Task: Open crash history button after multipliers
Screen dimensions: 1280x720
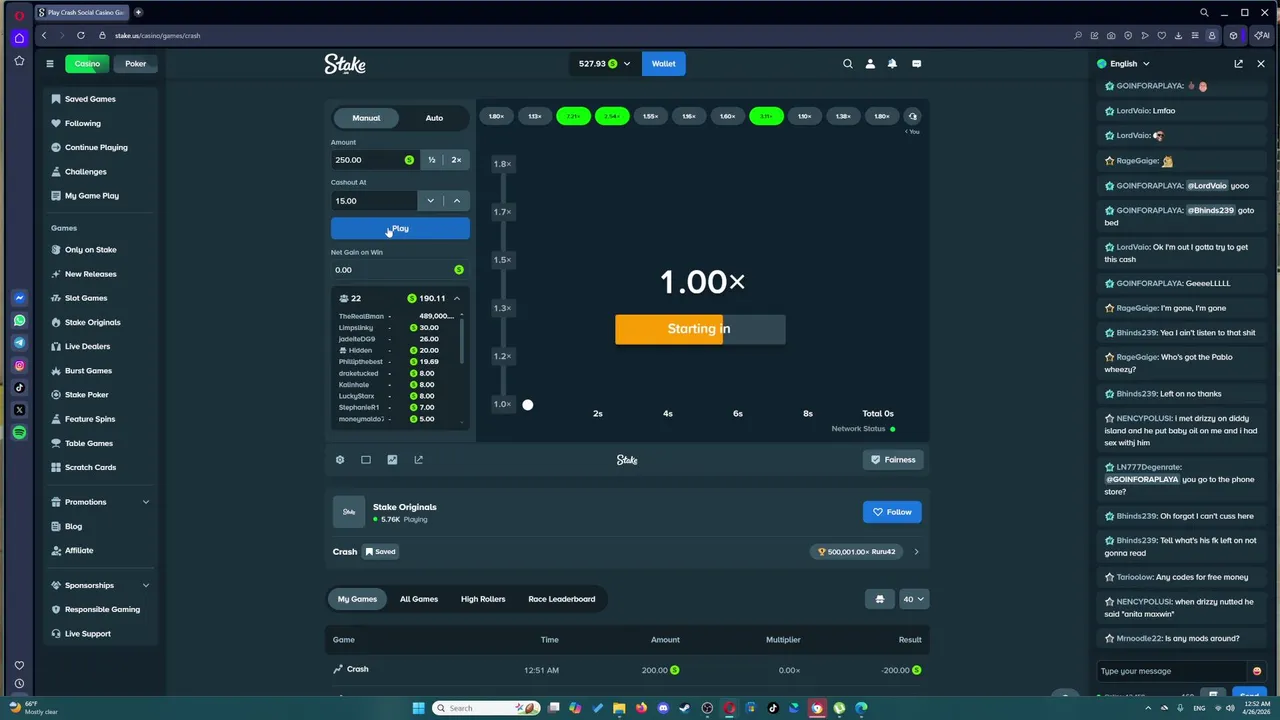Action: pos(912,116)
